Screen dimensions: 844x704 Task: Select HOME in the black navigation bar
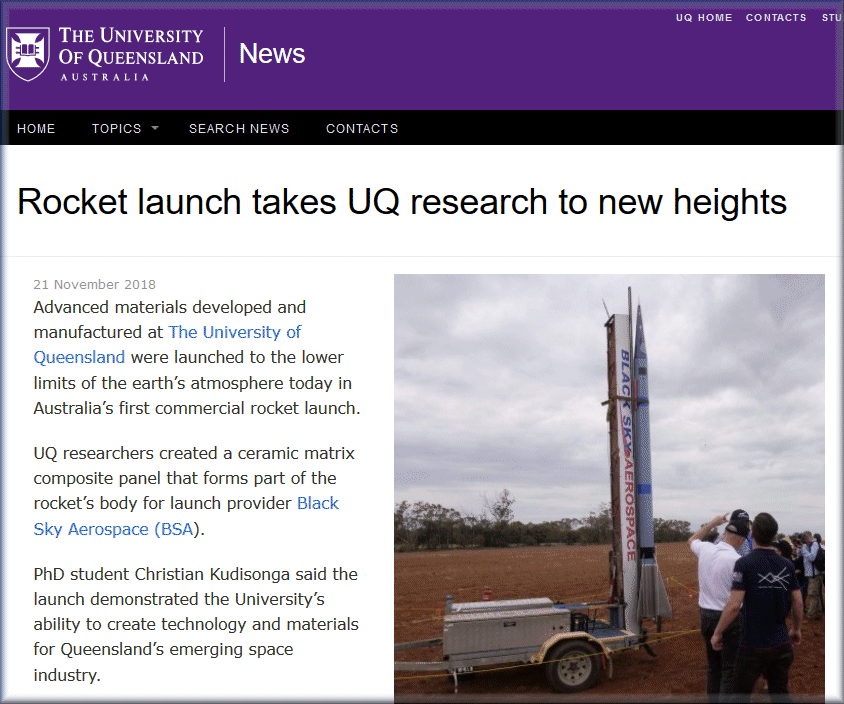(x=36, y=129)
